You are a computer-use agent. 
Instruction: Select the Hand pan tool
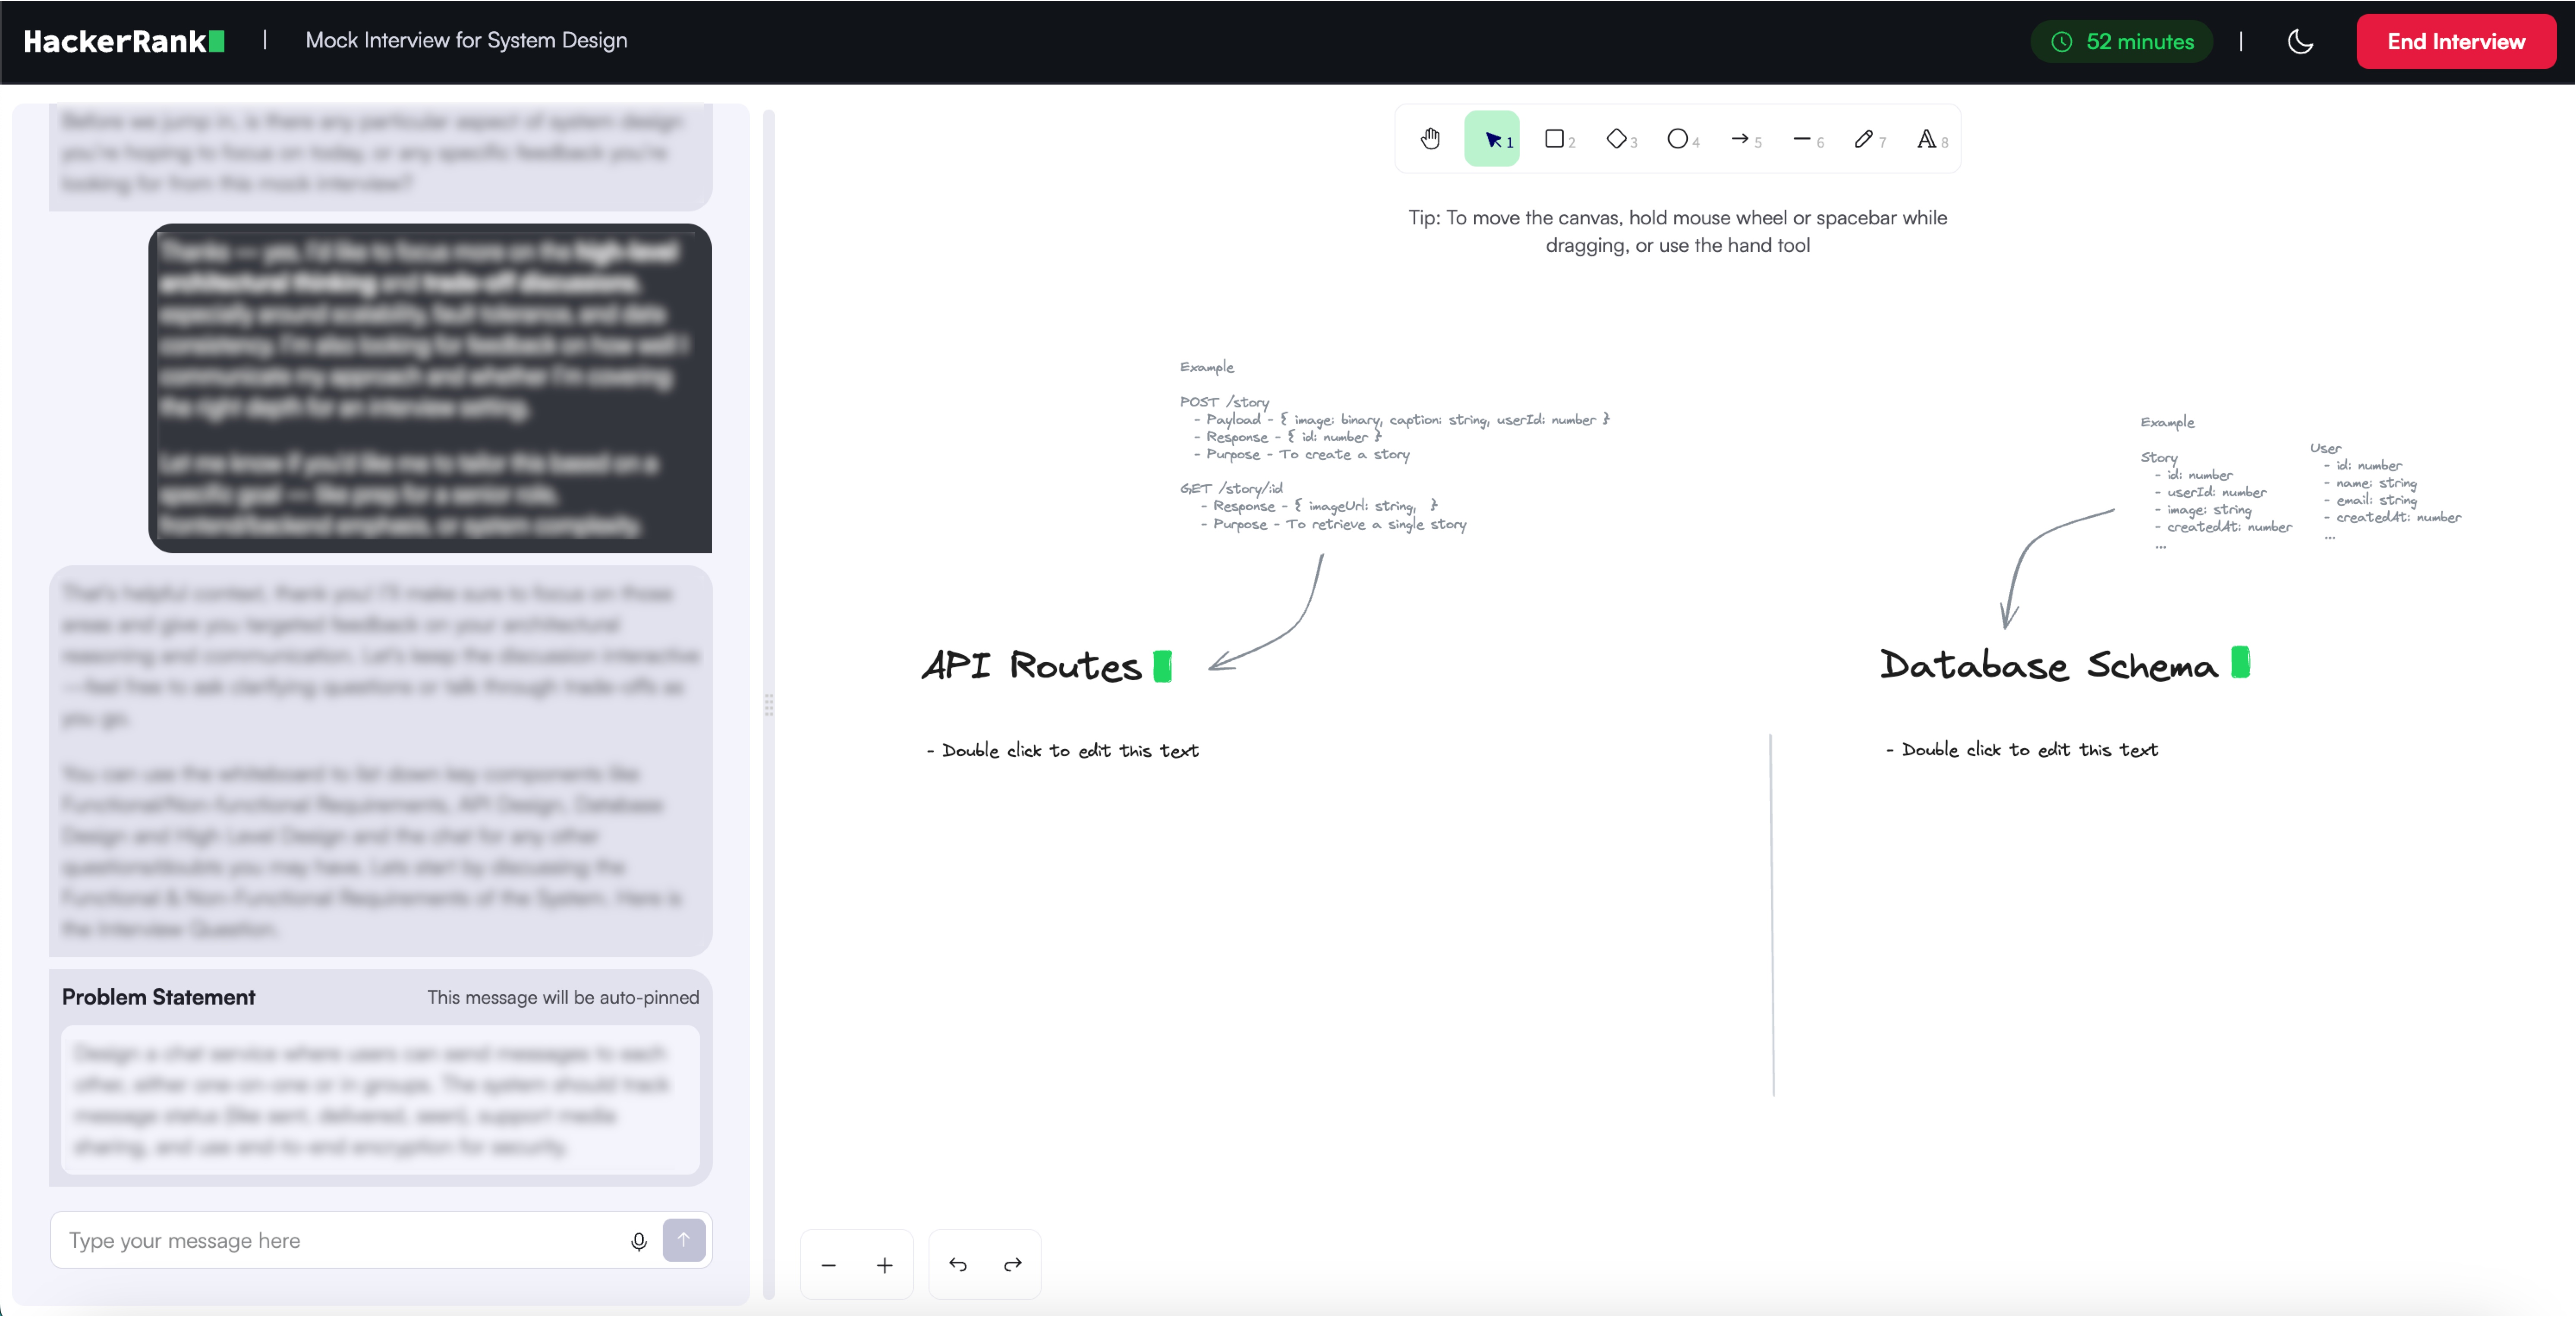click(1430, 139)
